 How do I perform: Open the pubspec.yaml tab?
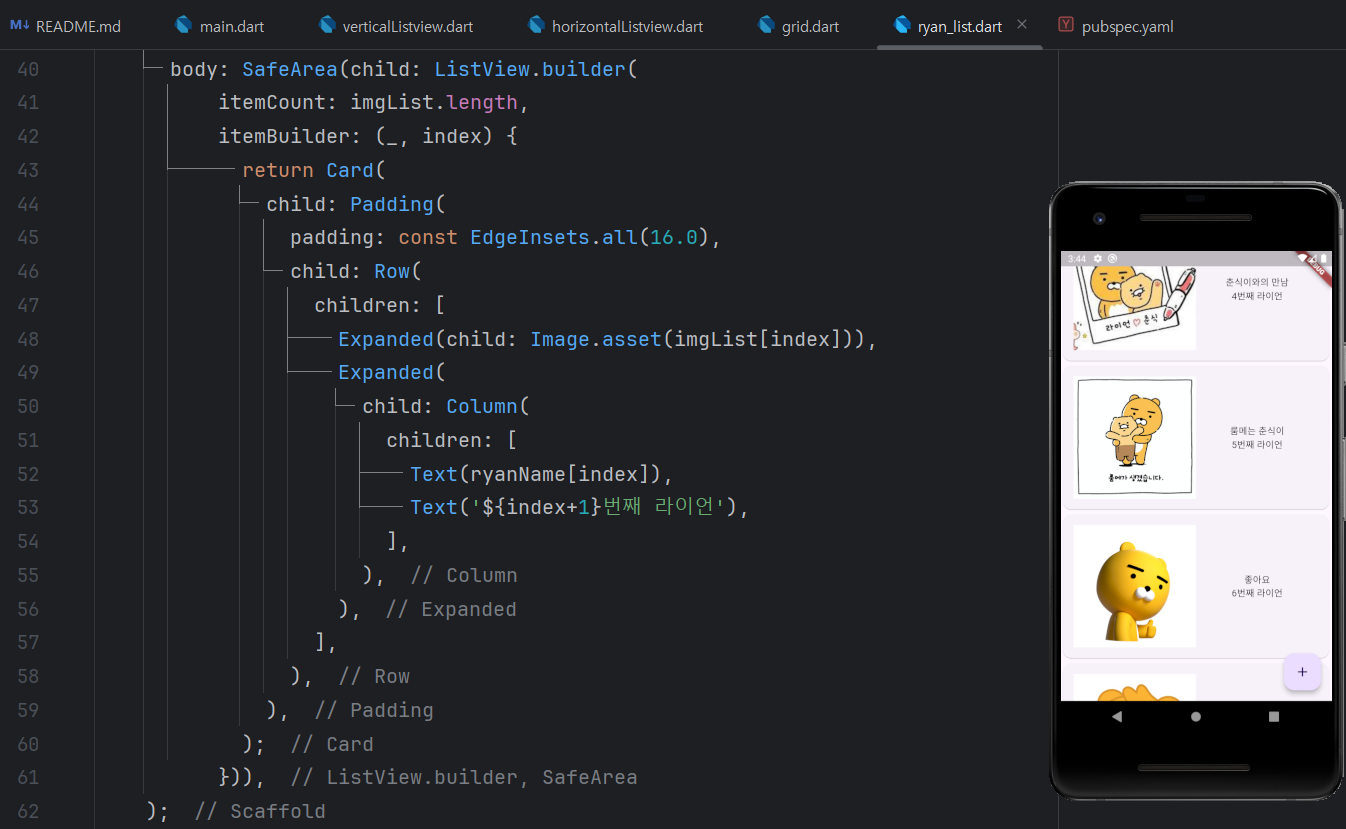pyautogui.click(x=1116, y=26)
